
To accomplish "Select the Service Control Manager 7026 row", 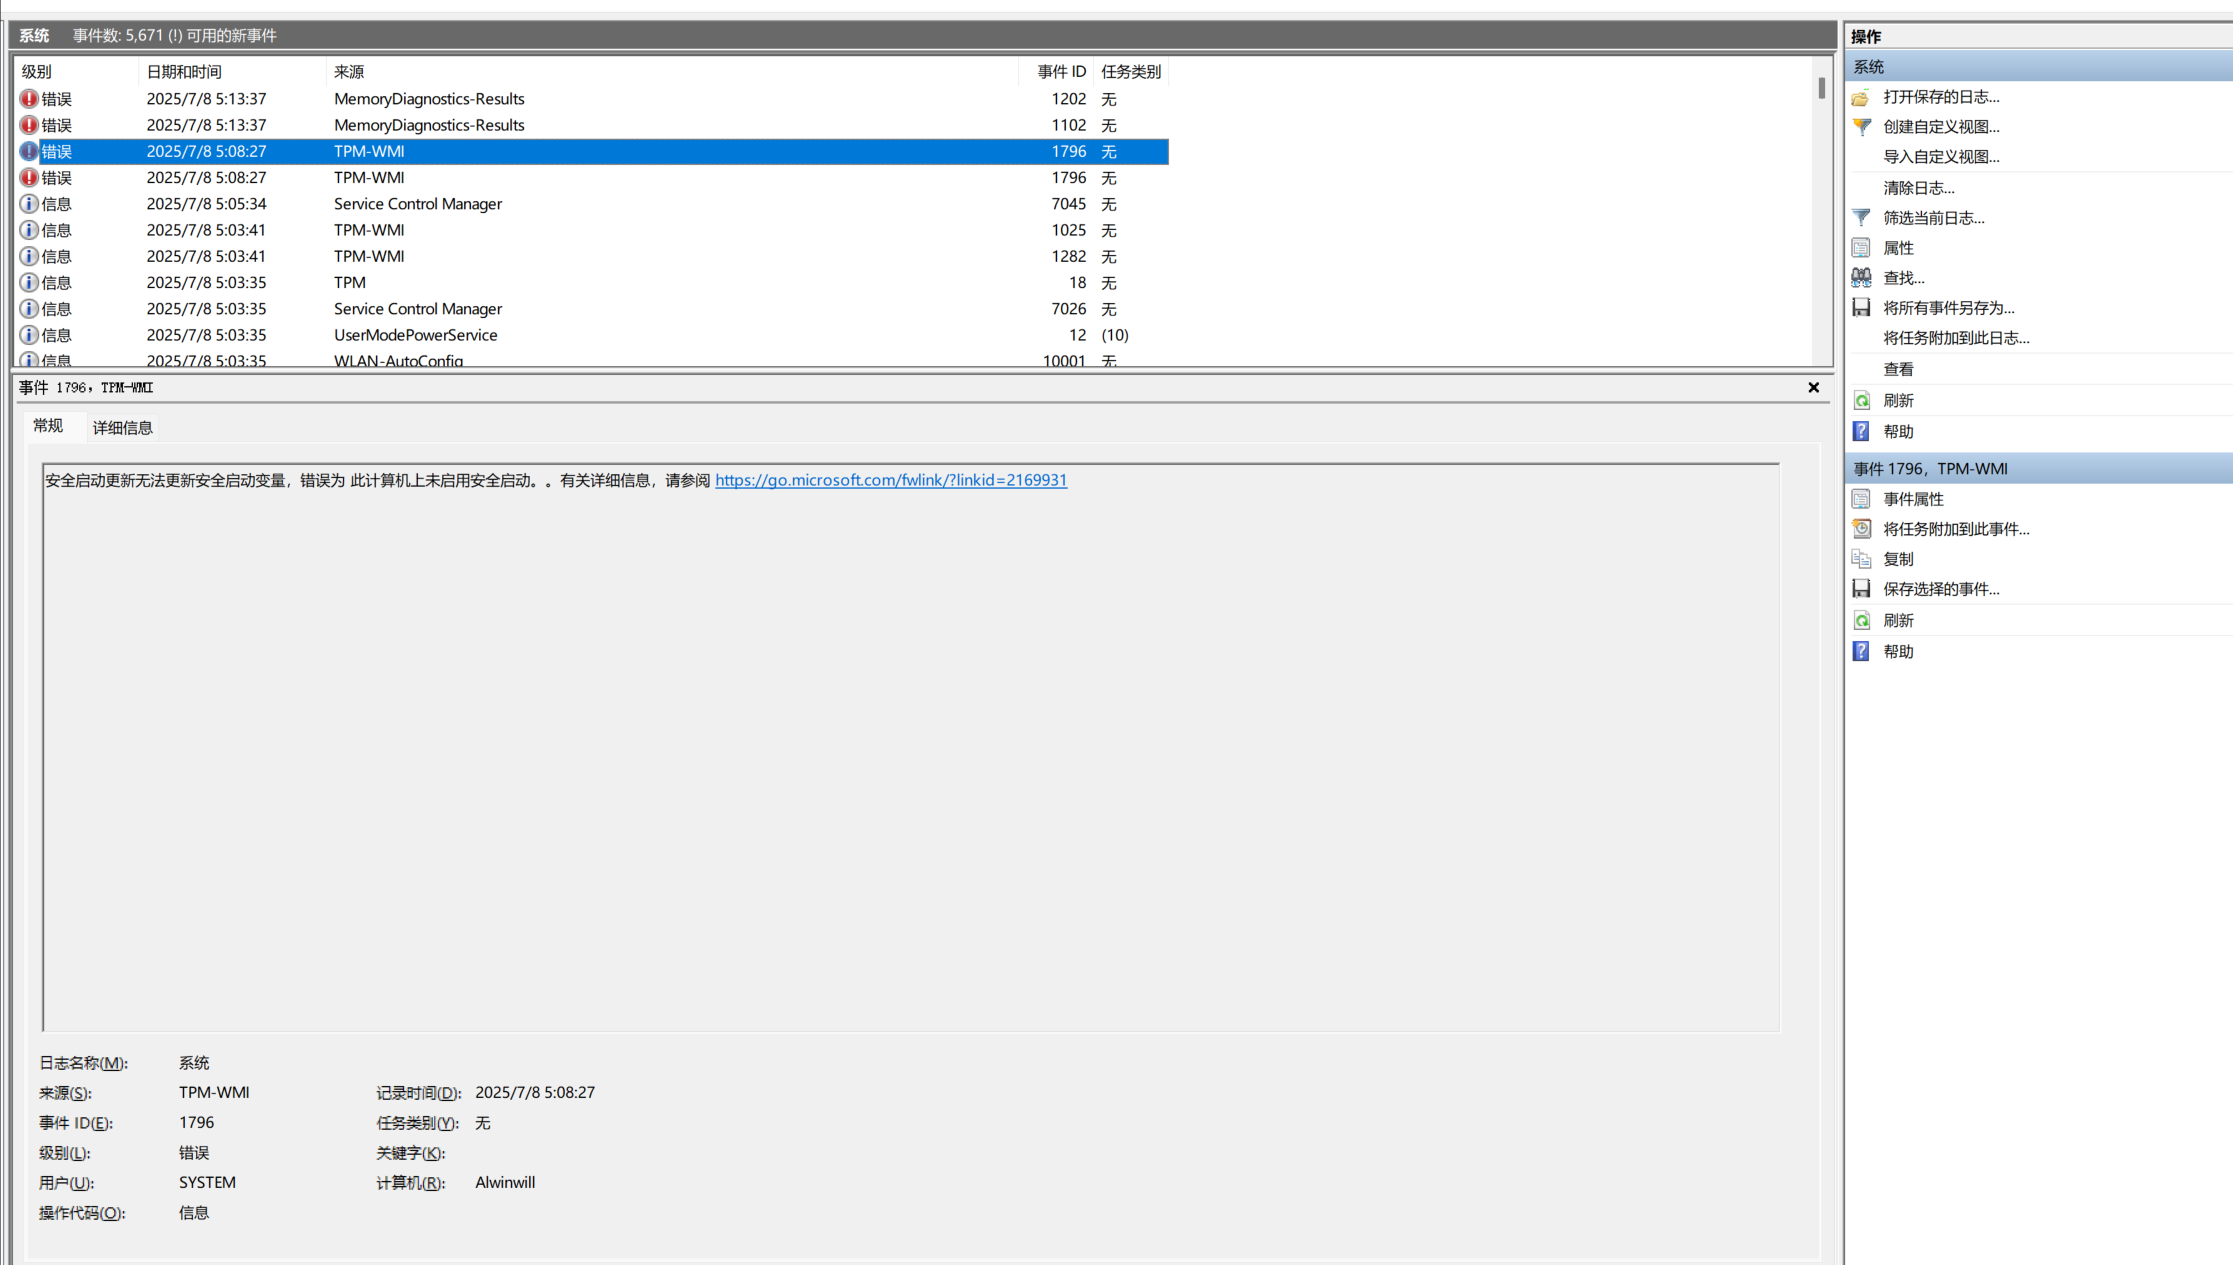I will 592,309.
